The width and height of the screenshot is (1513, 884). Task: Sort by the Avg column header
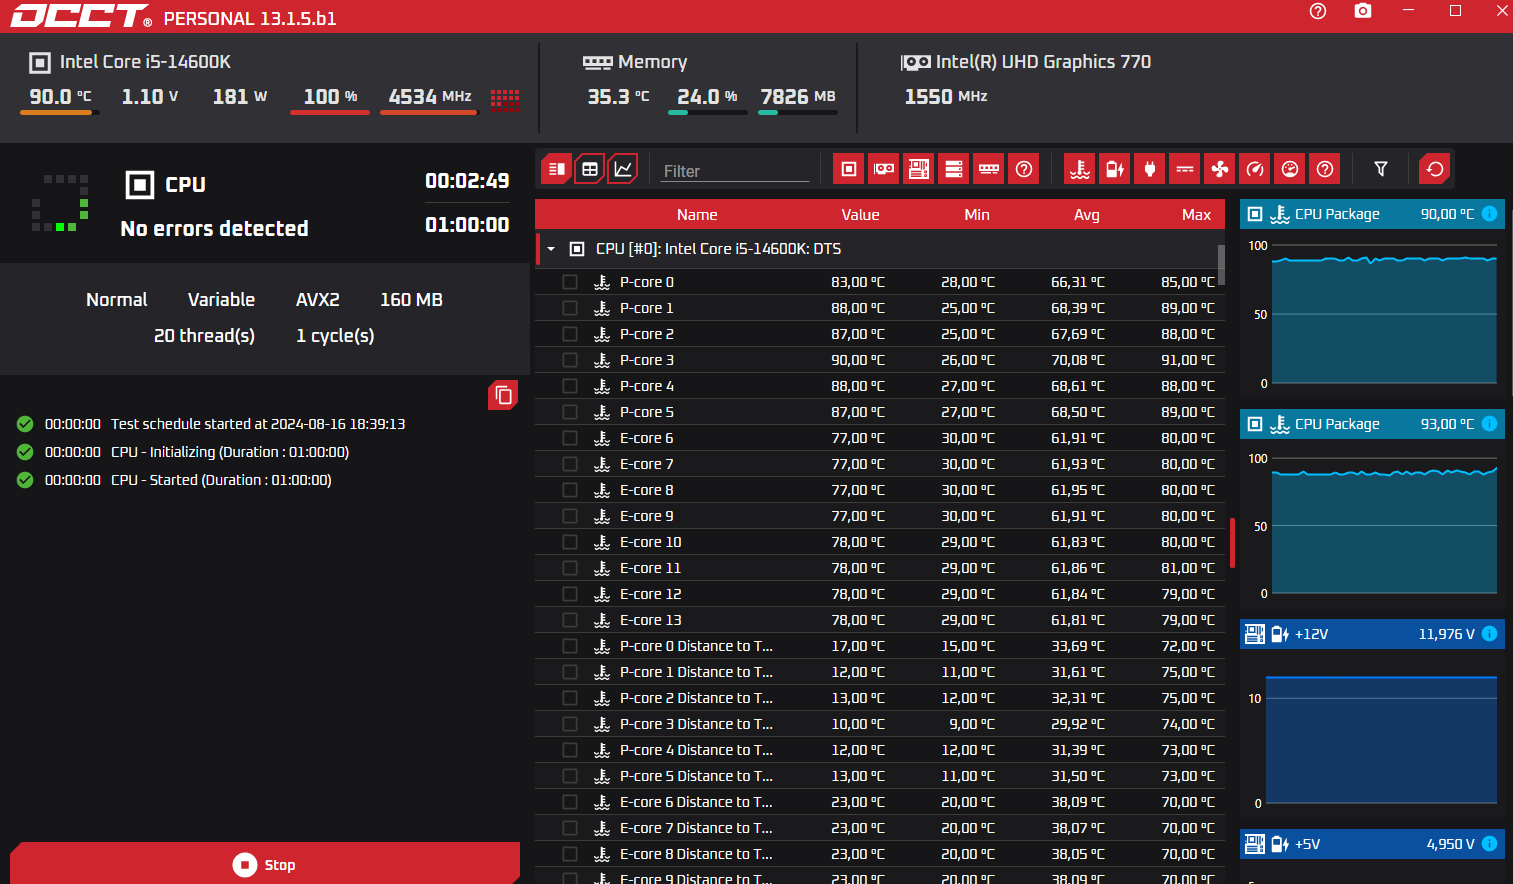pos(1087,215)
